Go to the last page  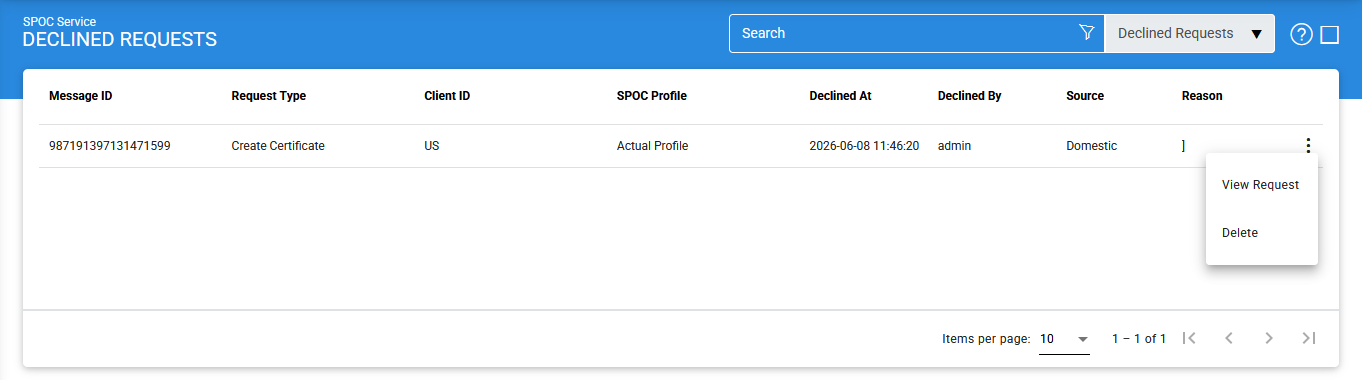coord(1309,338)
